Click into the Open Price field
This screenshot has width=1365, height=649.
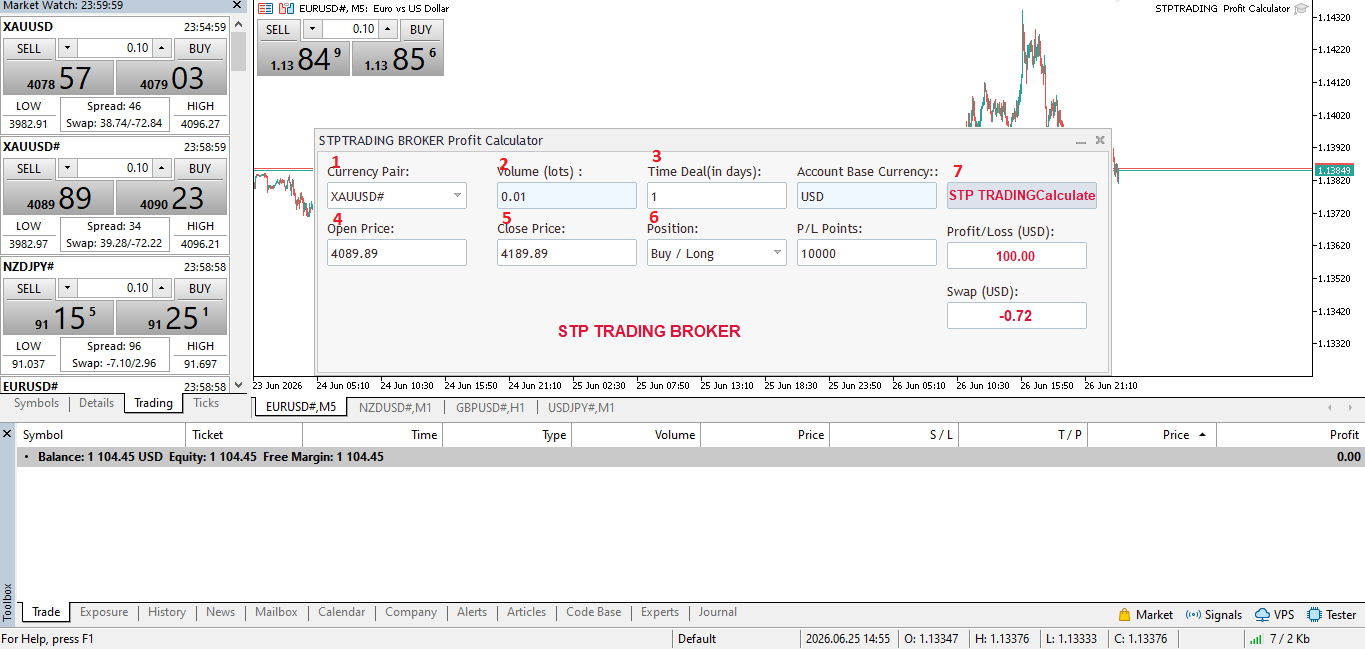[x=397, y=253]
